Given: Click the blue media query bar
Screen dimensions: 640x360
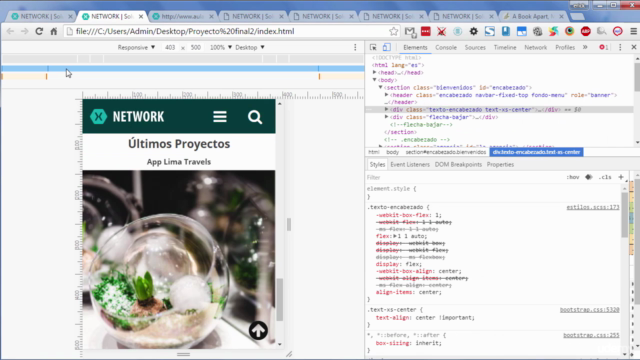Looking at the screenshot, I should [182, 69].
